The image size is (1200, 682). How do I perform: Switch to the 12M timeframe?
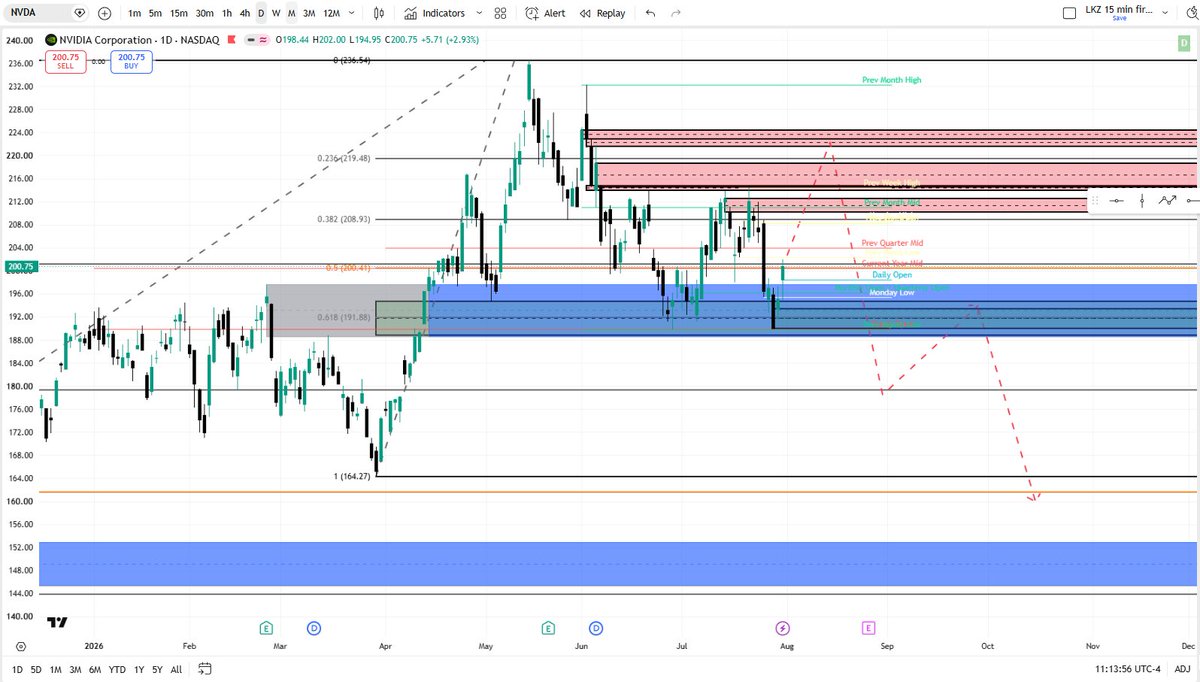[x=331, y=13]
